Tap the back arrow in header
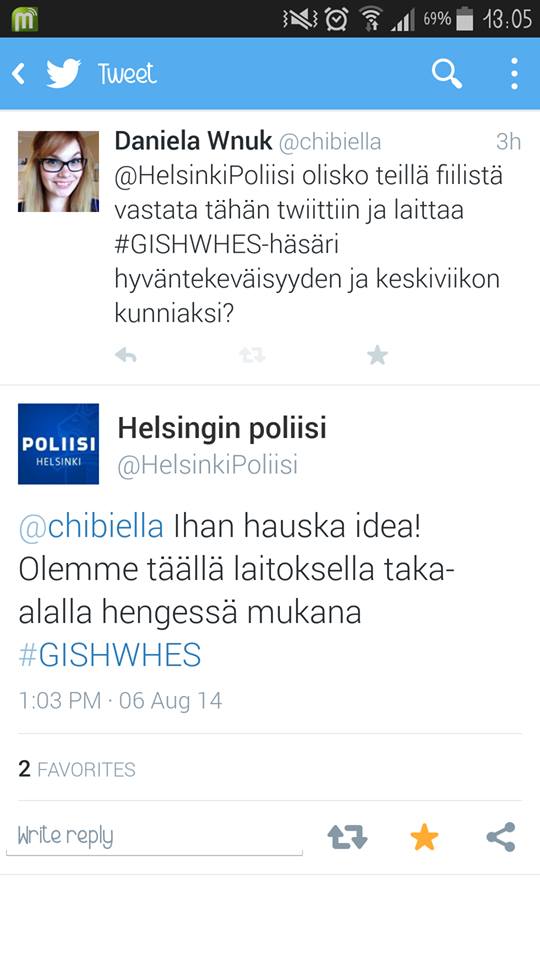 (18, 74)
